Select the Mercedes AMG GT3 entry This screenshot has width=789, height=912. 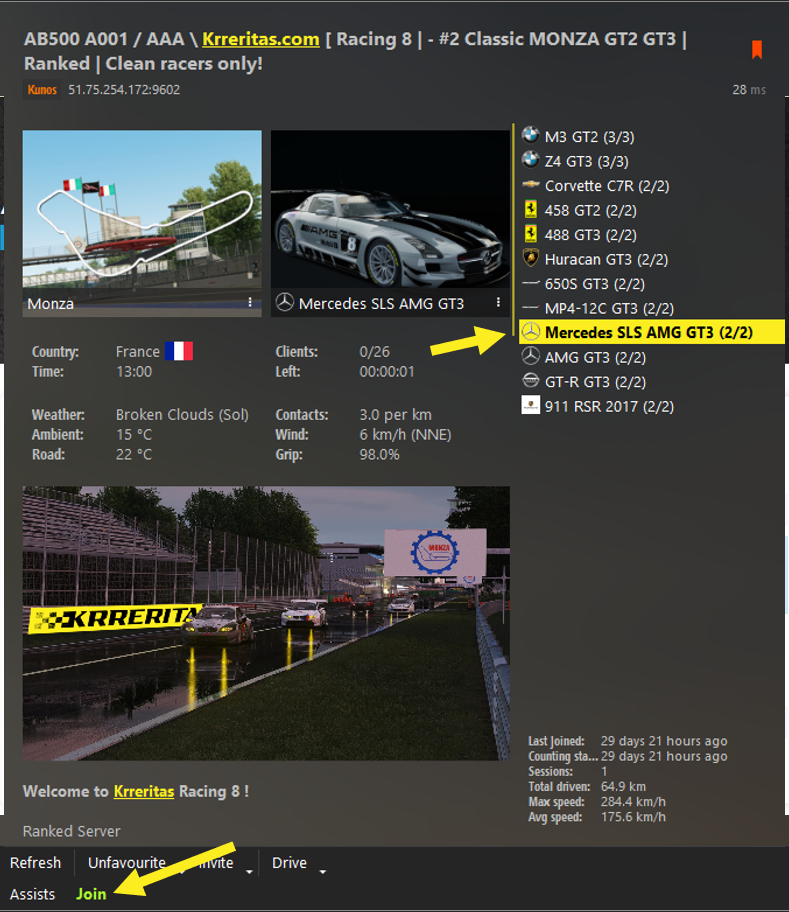(x=595, y=357)
